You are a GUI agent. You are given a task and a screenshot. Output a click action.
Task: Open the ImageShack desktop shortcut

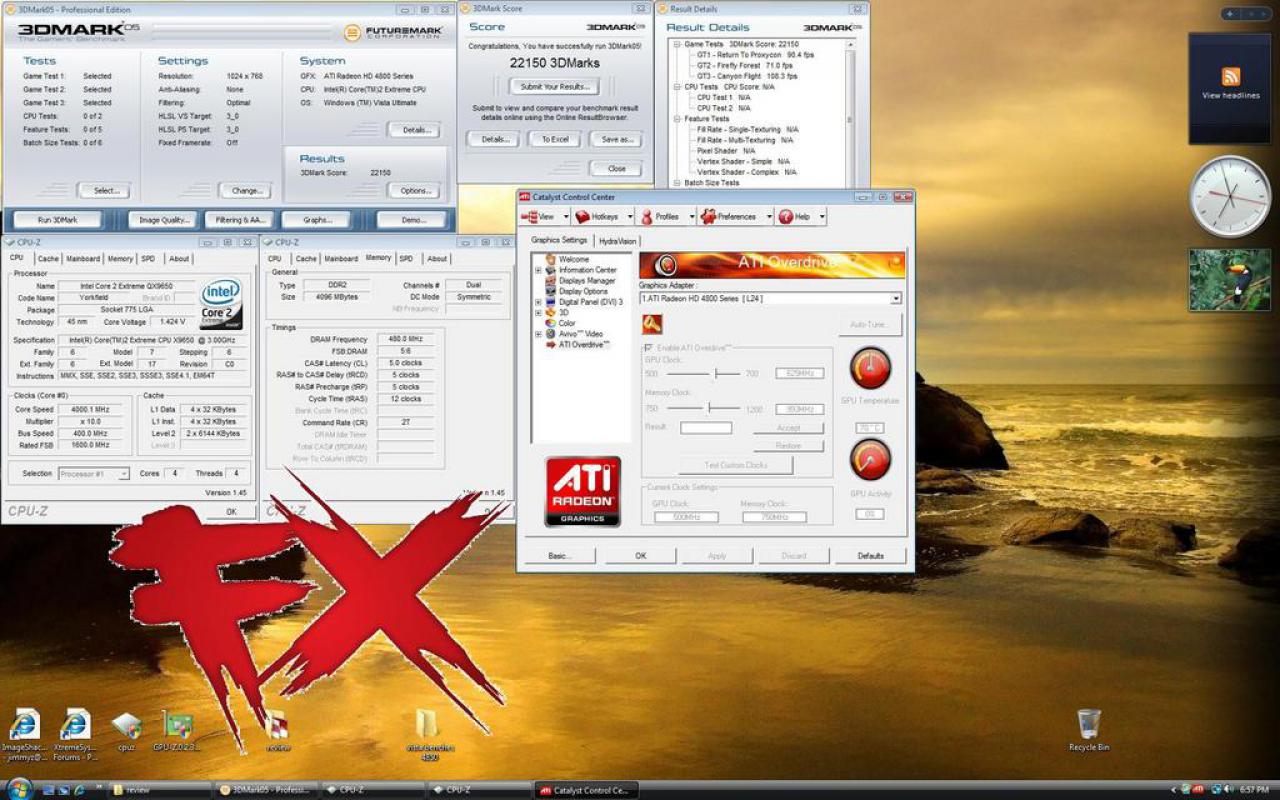[x=24, y=725]
